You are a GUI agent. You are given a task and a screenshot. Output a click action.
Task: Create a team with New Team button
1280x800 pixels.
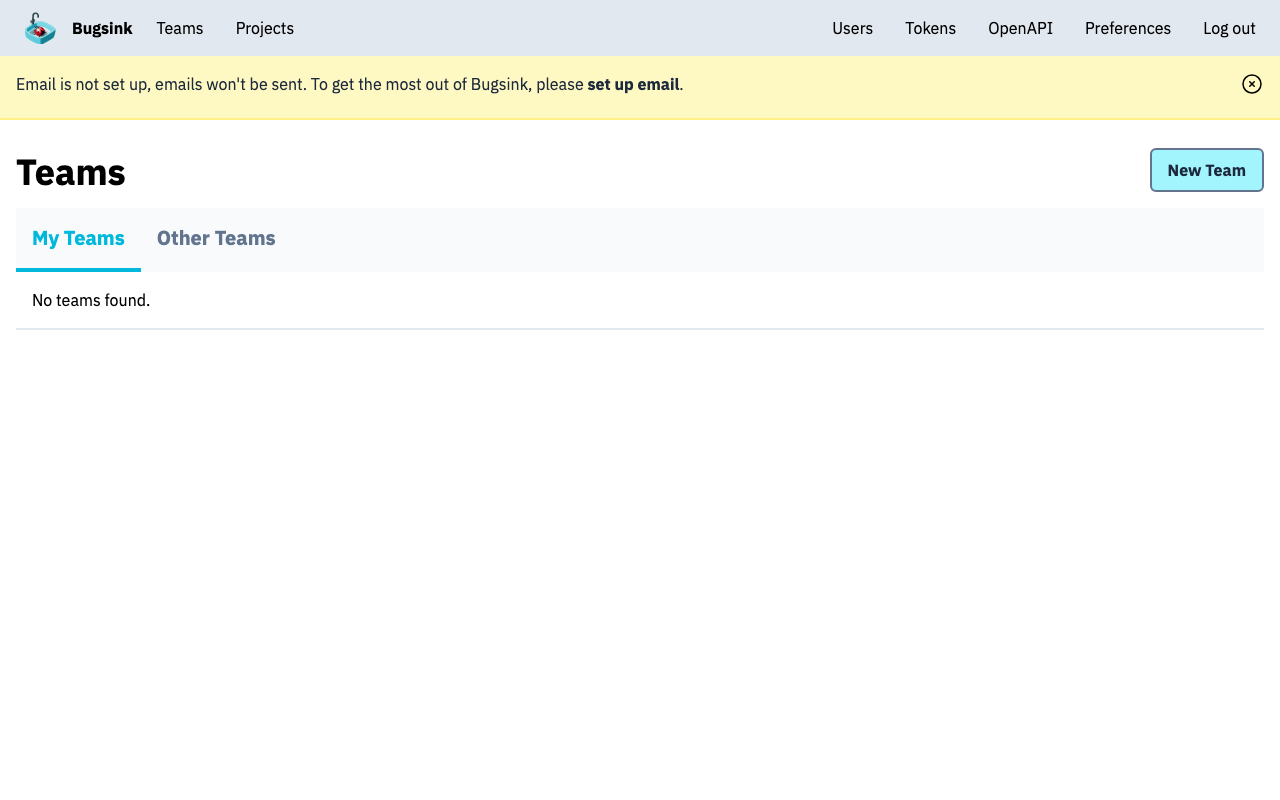[1206, 170]
